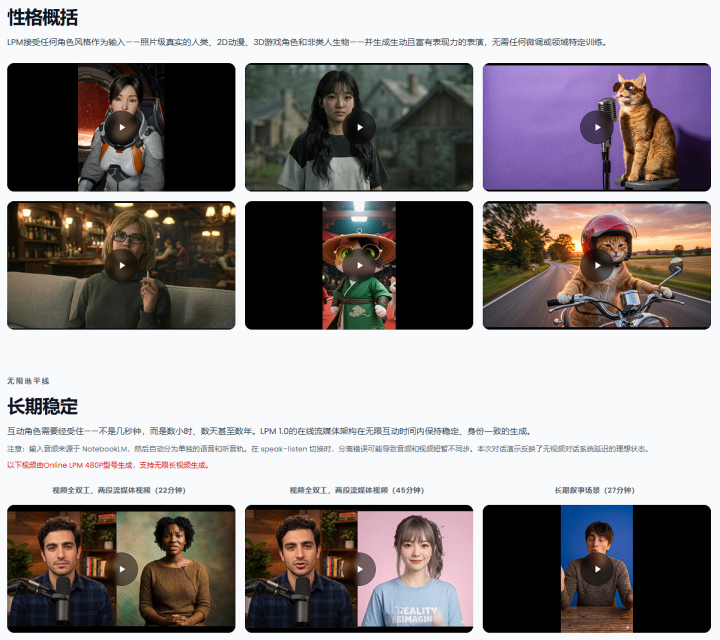720x640 pixels.
Task: Click the 长期稳定 section heading
Action: [x=43, y=406]
